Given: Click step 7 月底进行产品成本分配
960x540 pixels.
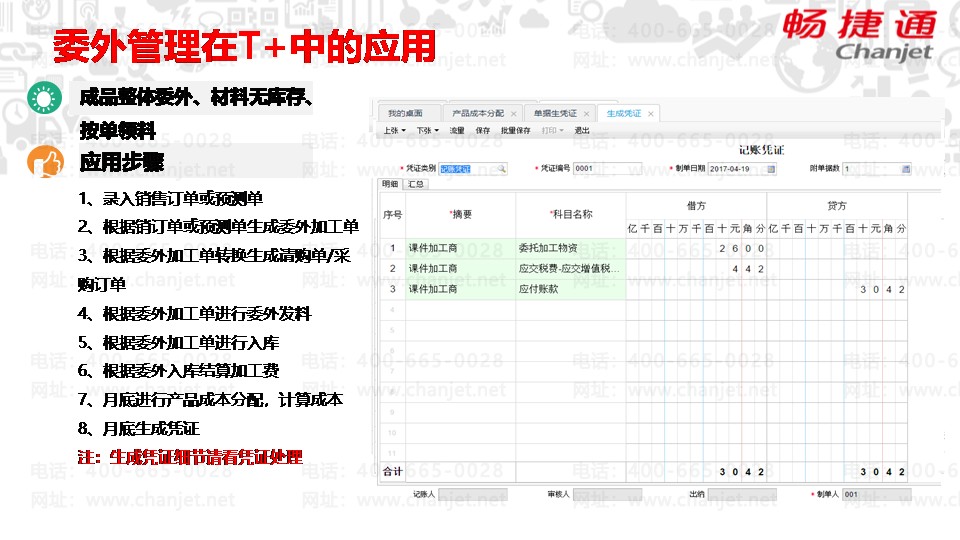Looking at the screenshot, I should [210, 400].
